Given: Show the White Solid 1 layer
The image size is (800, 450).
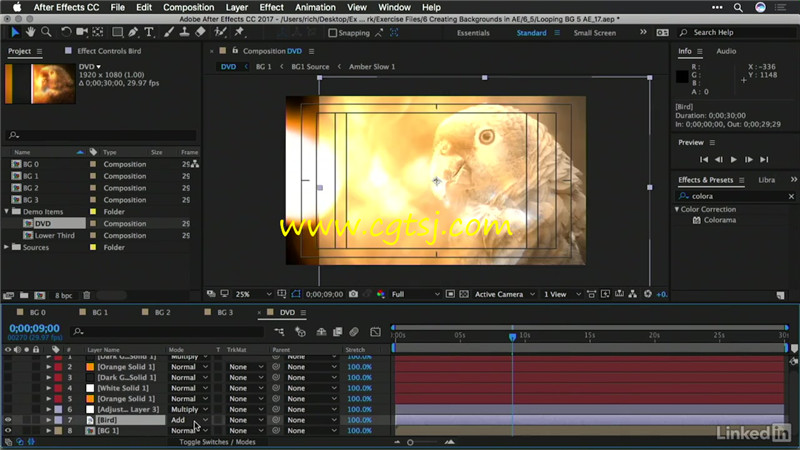Looking at the screenshot, I should (8, 388).
